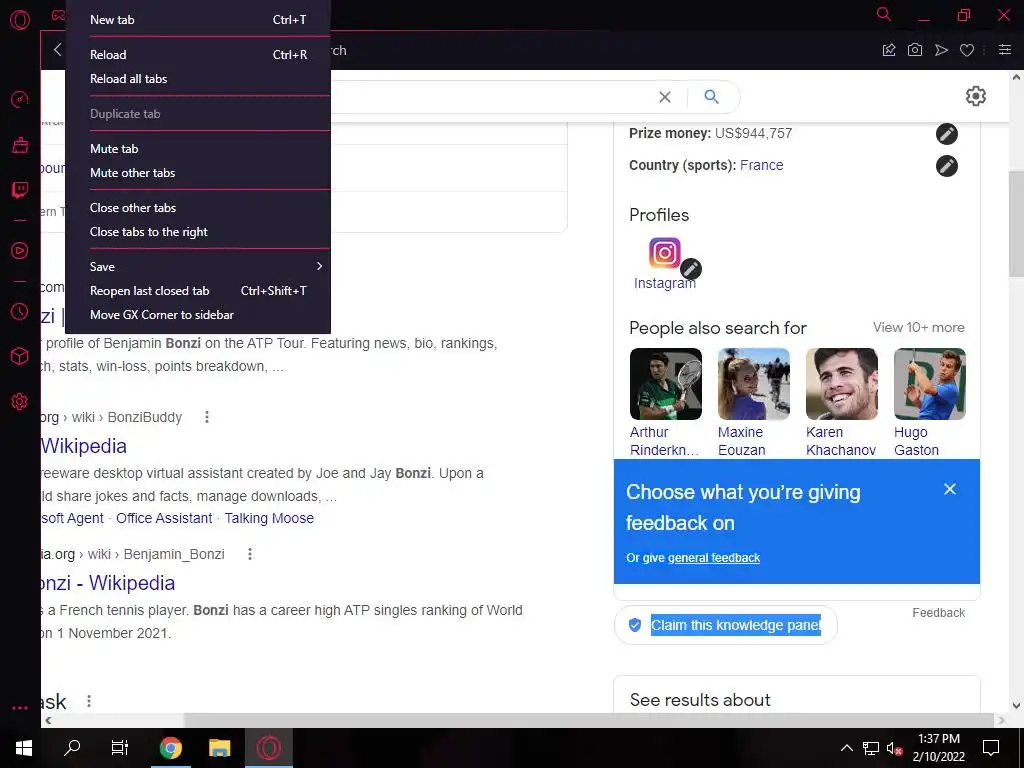Open Settings gear in Opera sidebar
The image size is (1024, 768).
coord(20,402)
